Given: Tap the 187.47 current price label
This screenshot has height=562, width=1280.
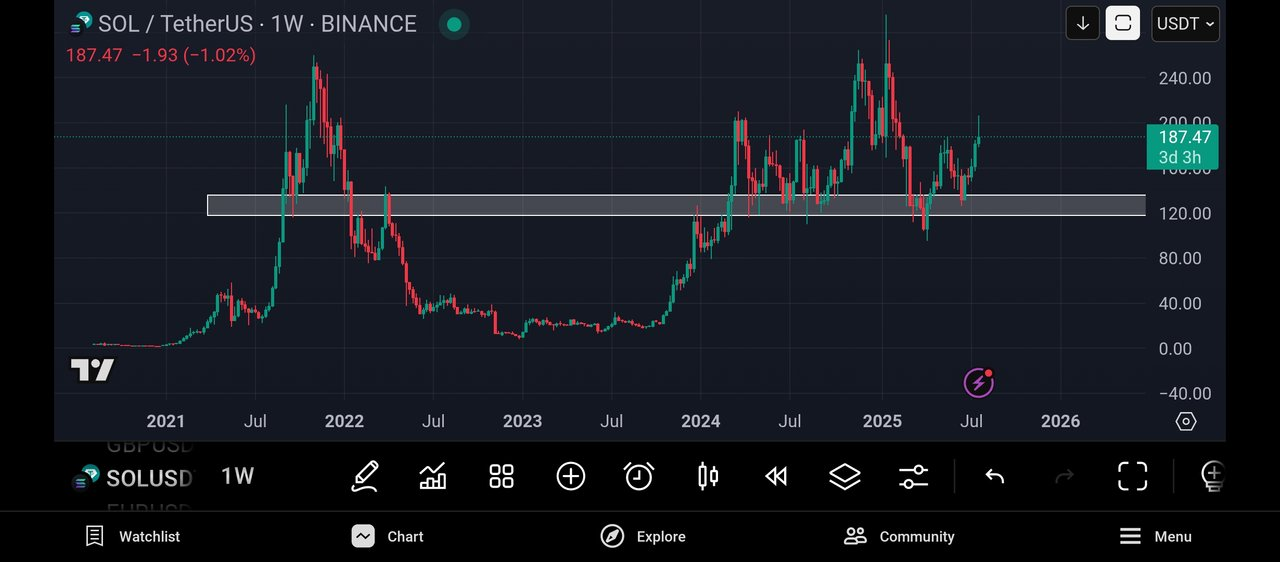Looking at the screenshot, I should click(1185, 147).
